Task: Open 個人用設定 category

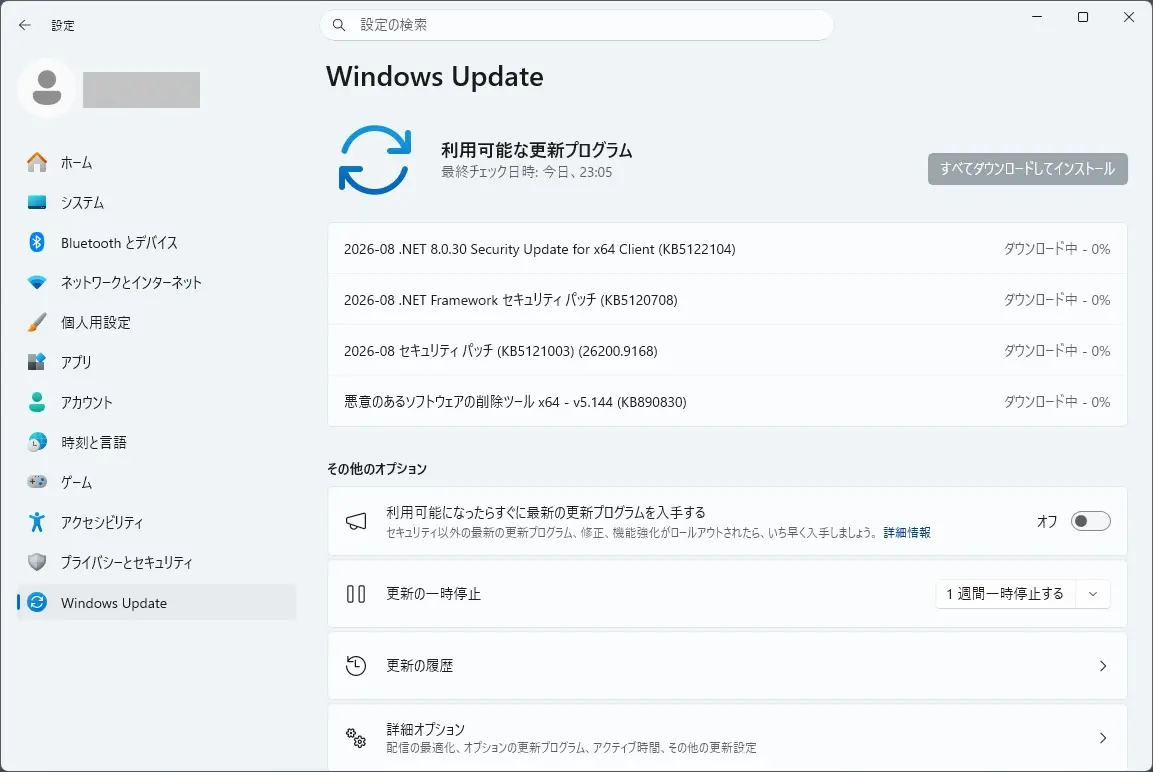Action: click(156, 322)
